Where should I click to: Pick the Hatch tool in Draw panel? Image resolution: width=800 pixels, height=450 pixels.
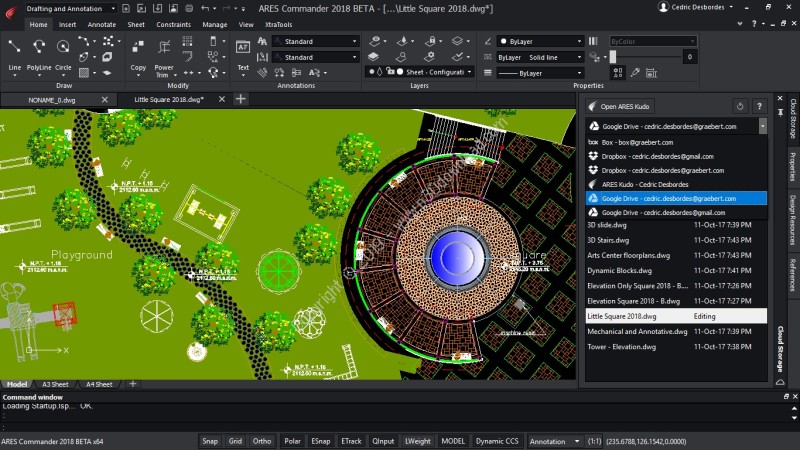[84, 73]
